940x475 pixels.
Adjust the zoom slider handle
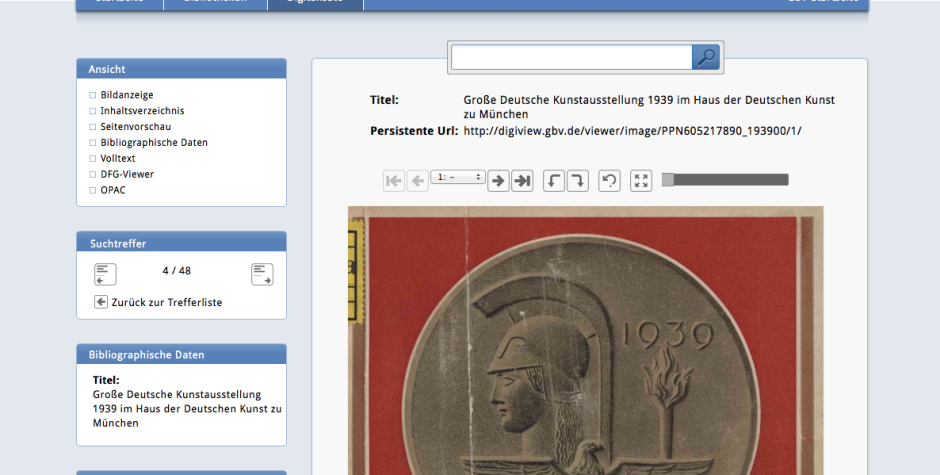click(x=668, y=180)
